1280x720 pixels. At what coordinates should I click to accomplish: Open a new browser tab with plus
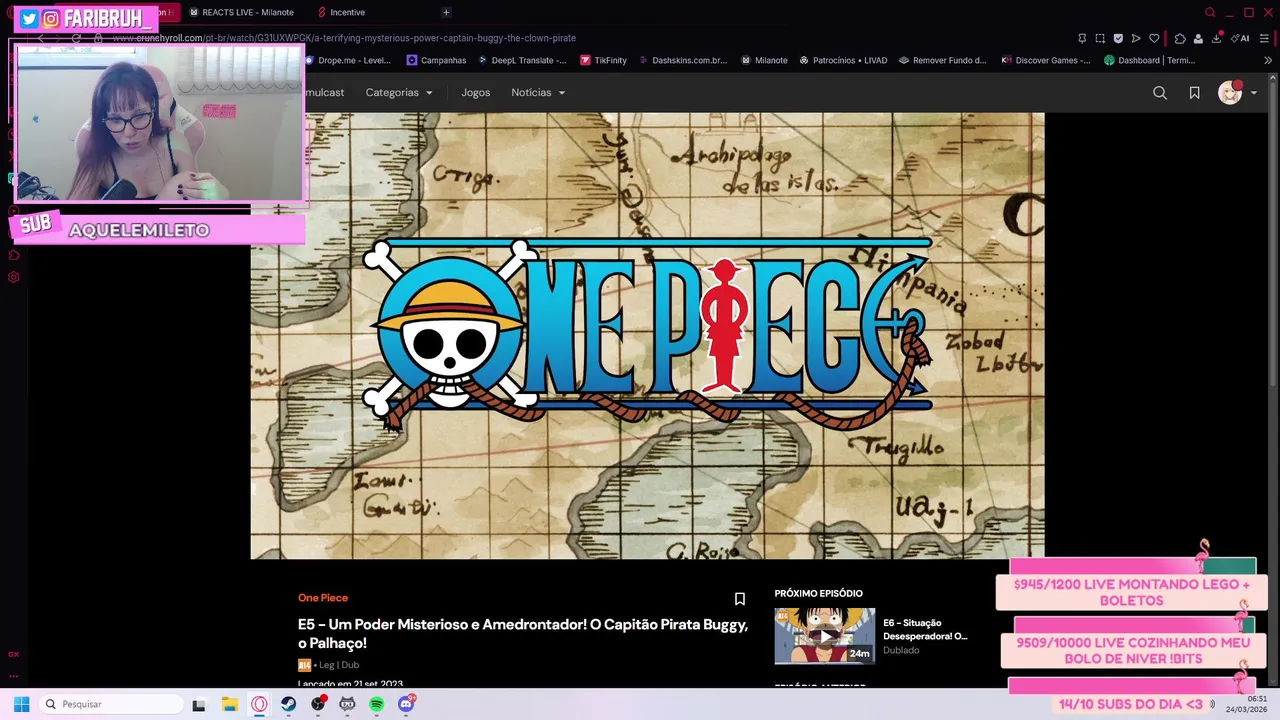(x=446, y=12)
